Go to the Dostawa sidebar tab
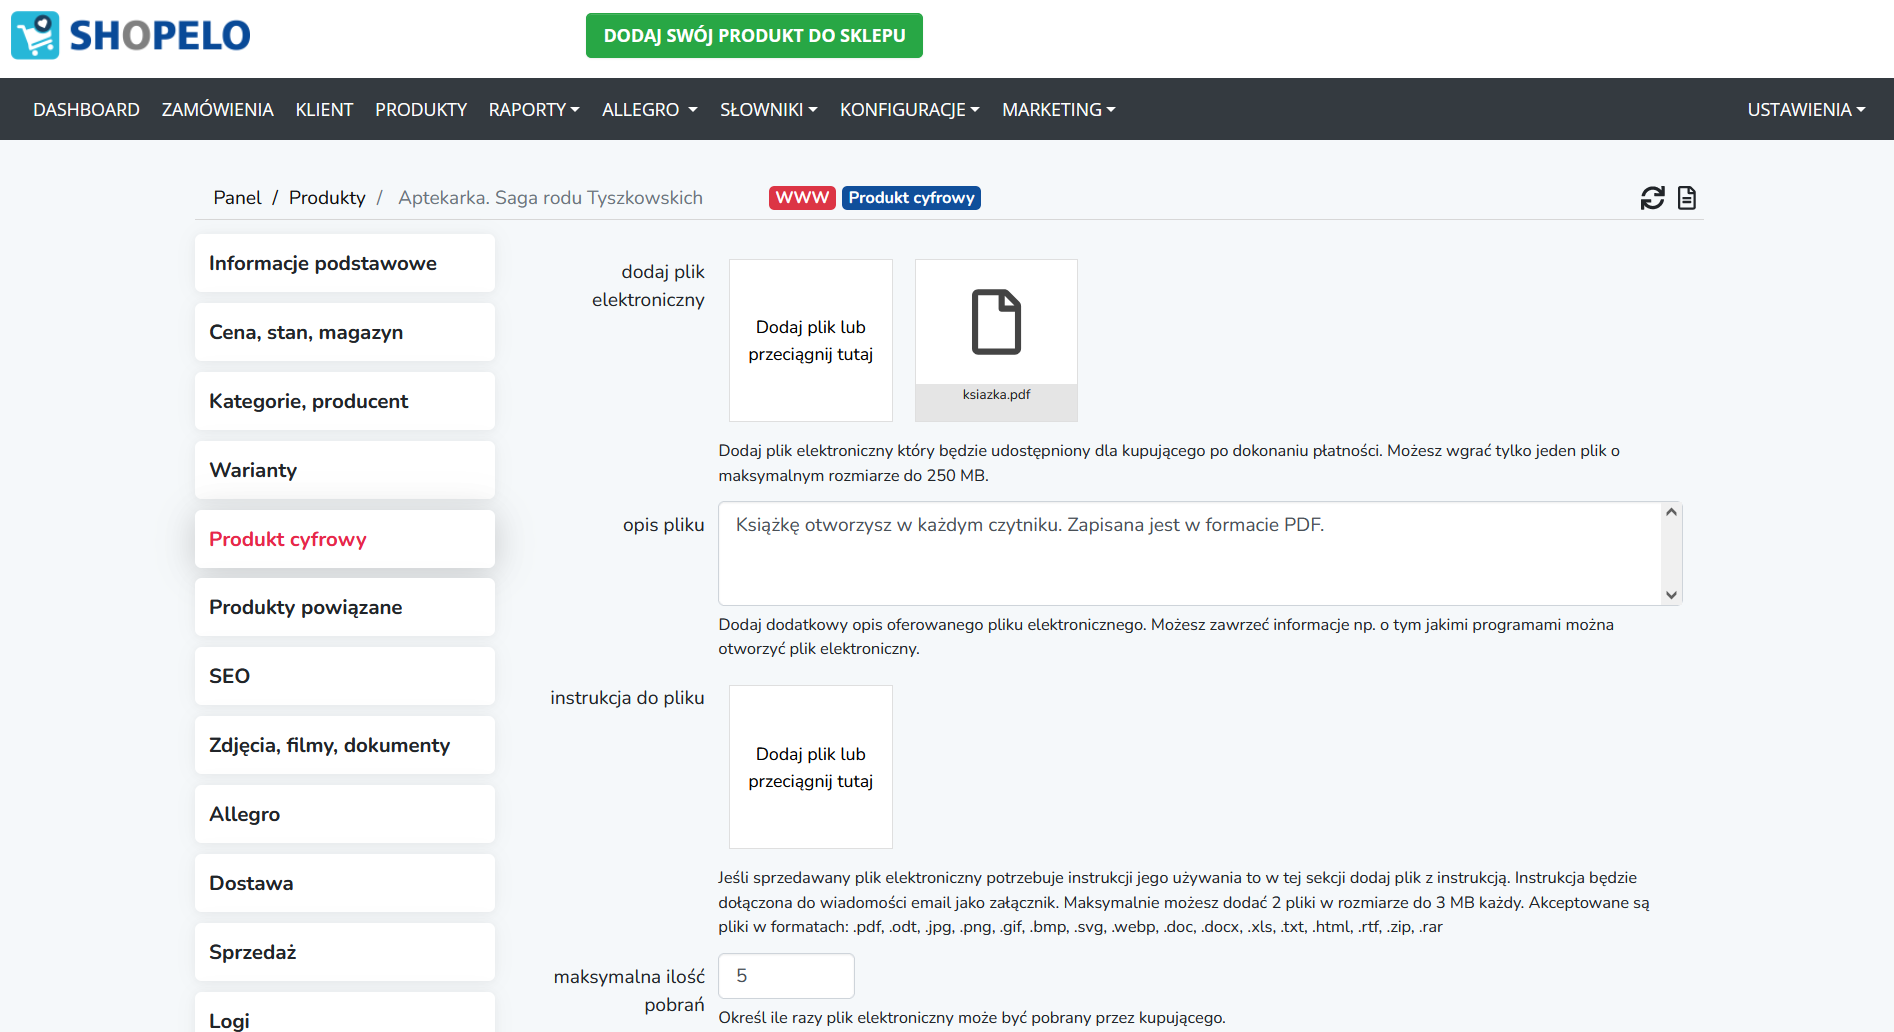Viewport: 1894px width, 1032px height. click(345, 883)
